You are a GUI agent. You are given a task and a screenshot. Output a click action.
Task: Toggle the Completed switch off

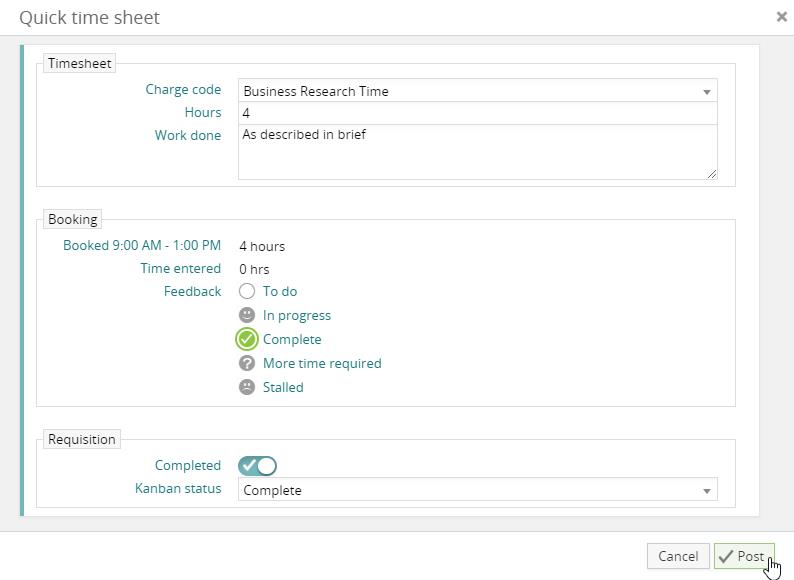(257, 465)
